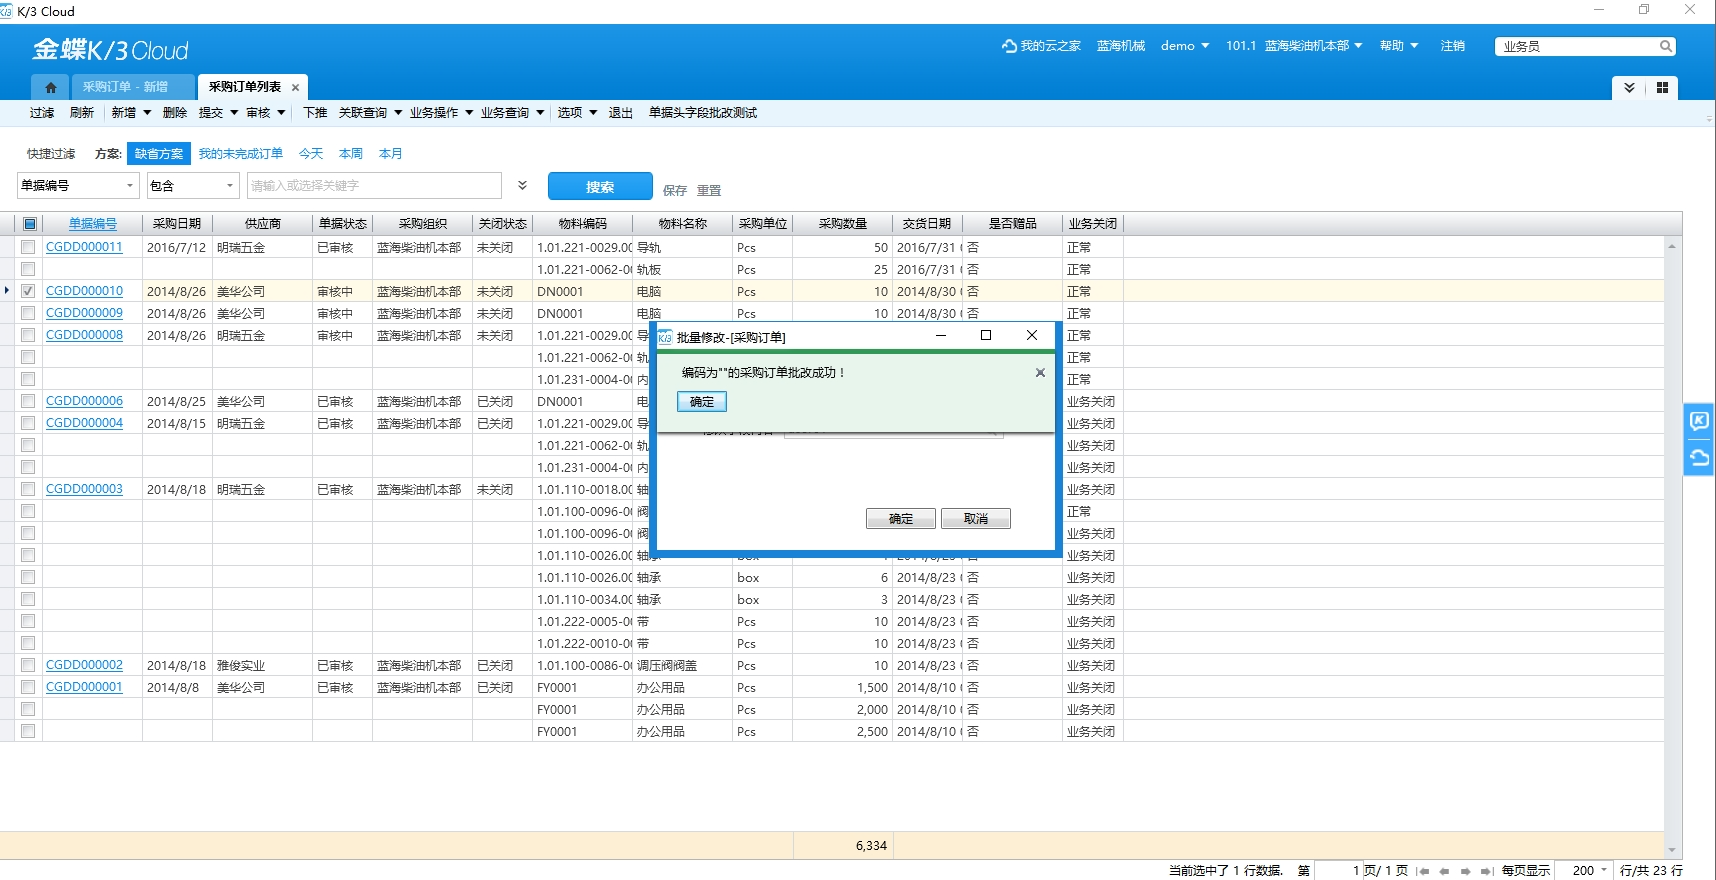Maximize the 批量修改 dialog
This screenshot has width=1716, height=880.
coord(986,336)
